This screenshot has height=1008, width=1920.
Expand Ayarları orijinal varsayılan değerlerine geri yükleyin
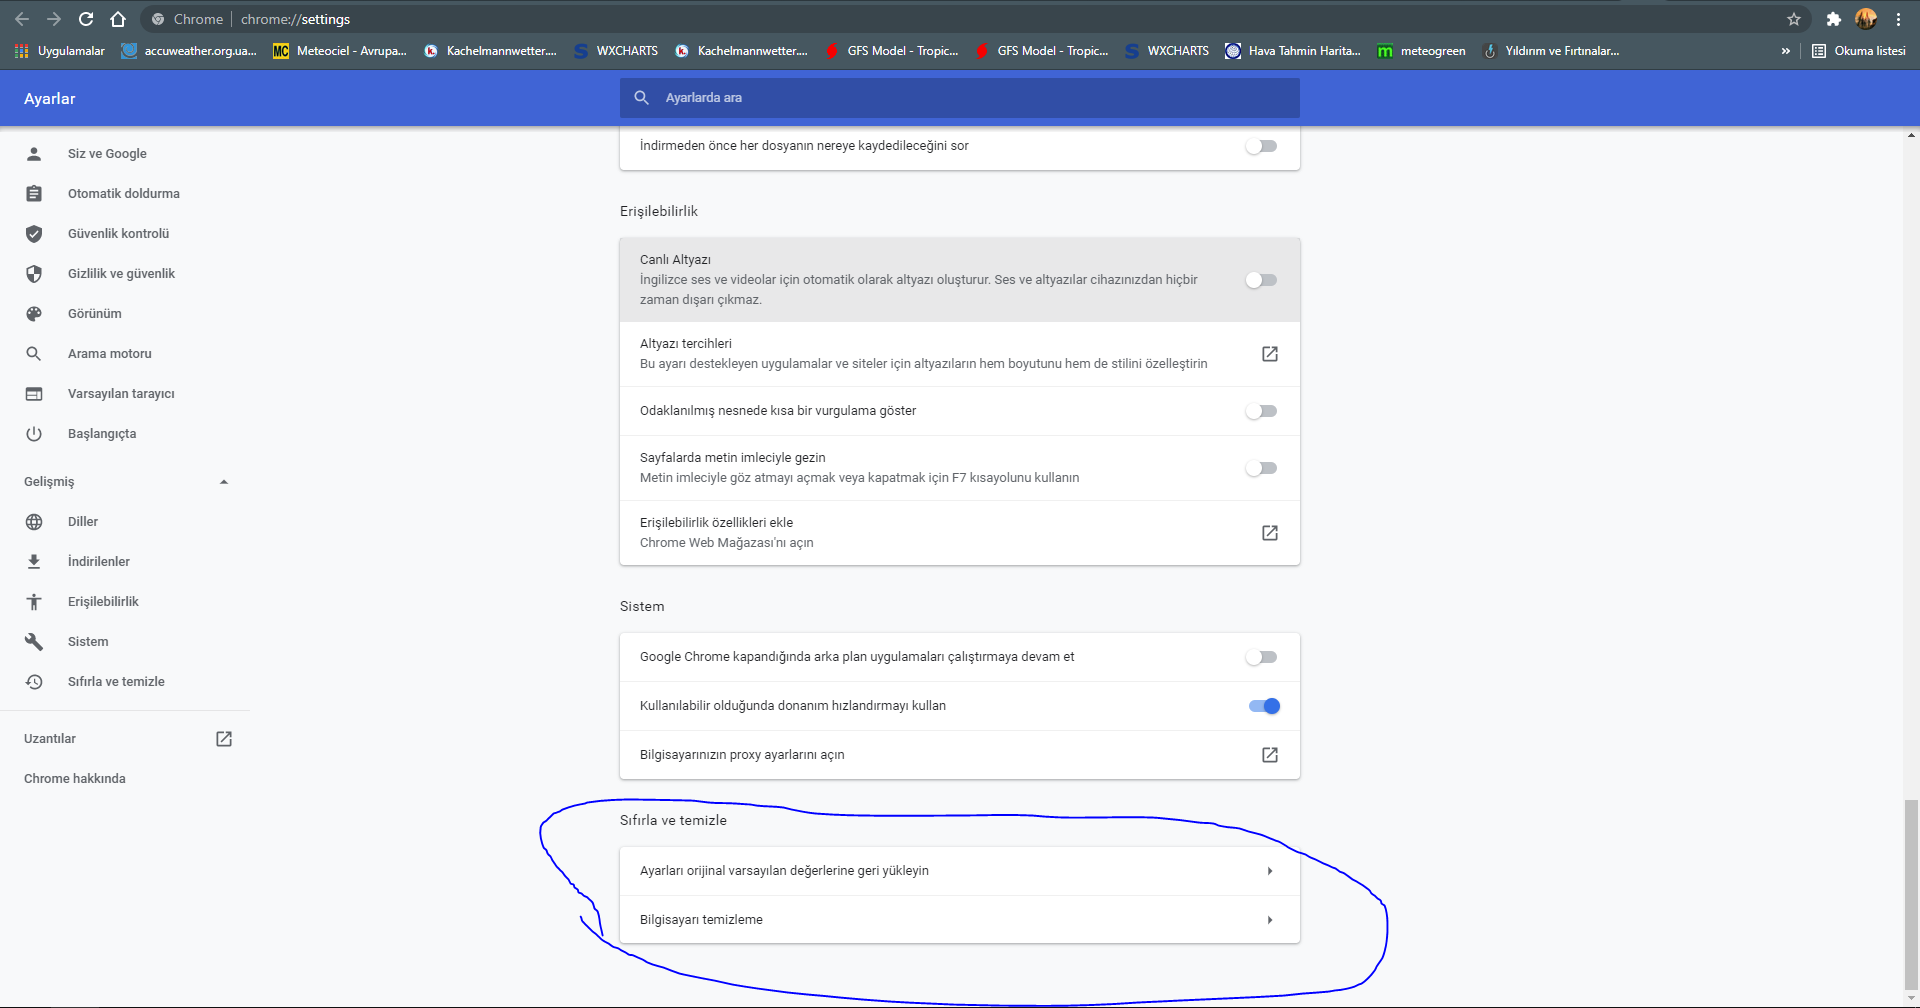pyautogui.click(x=960, y=871)
